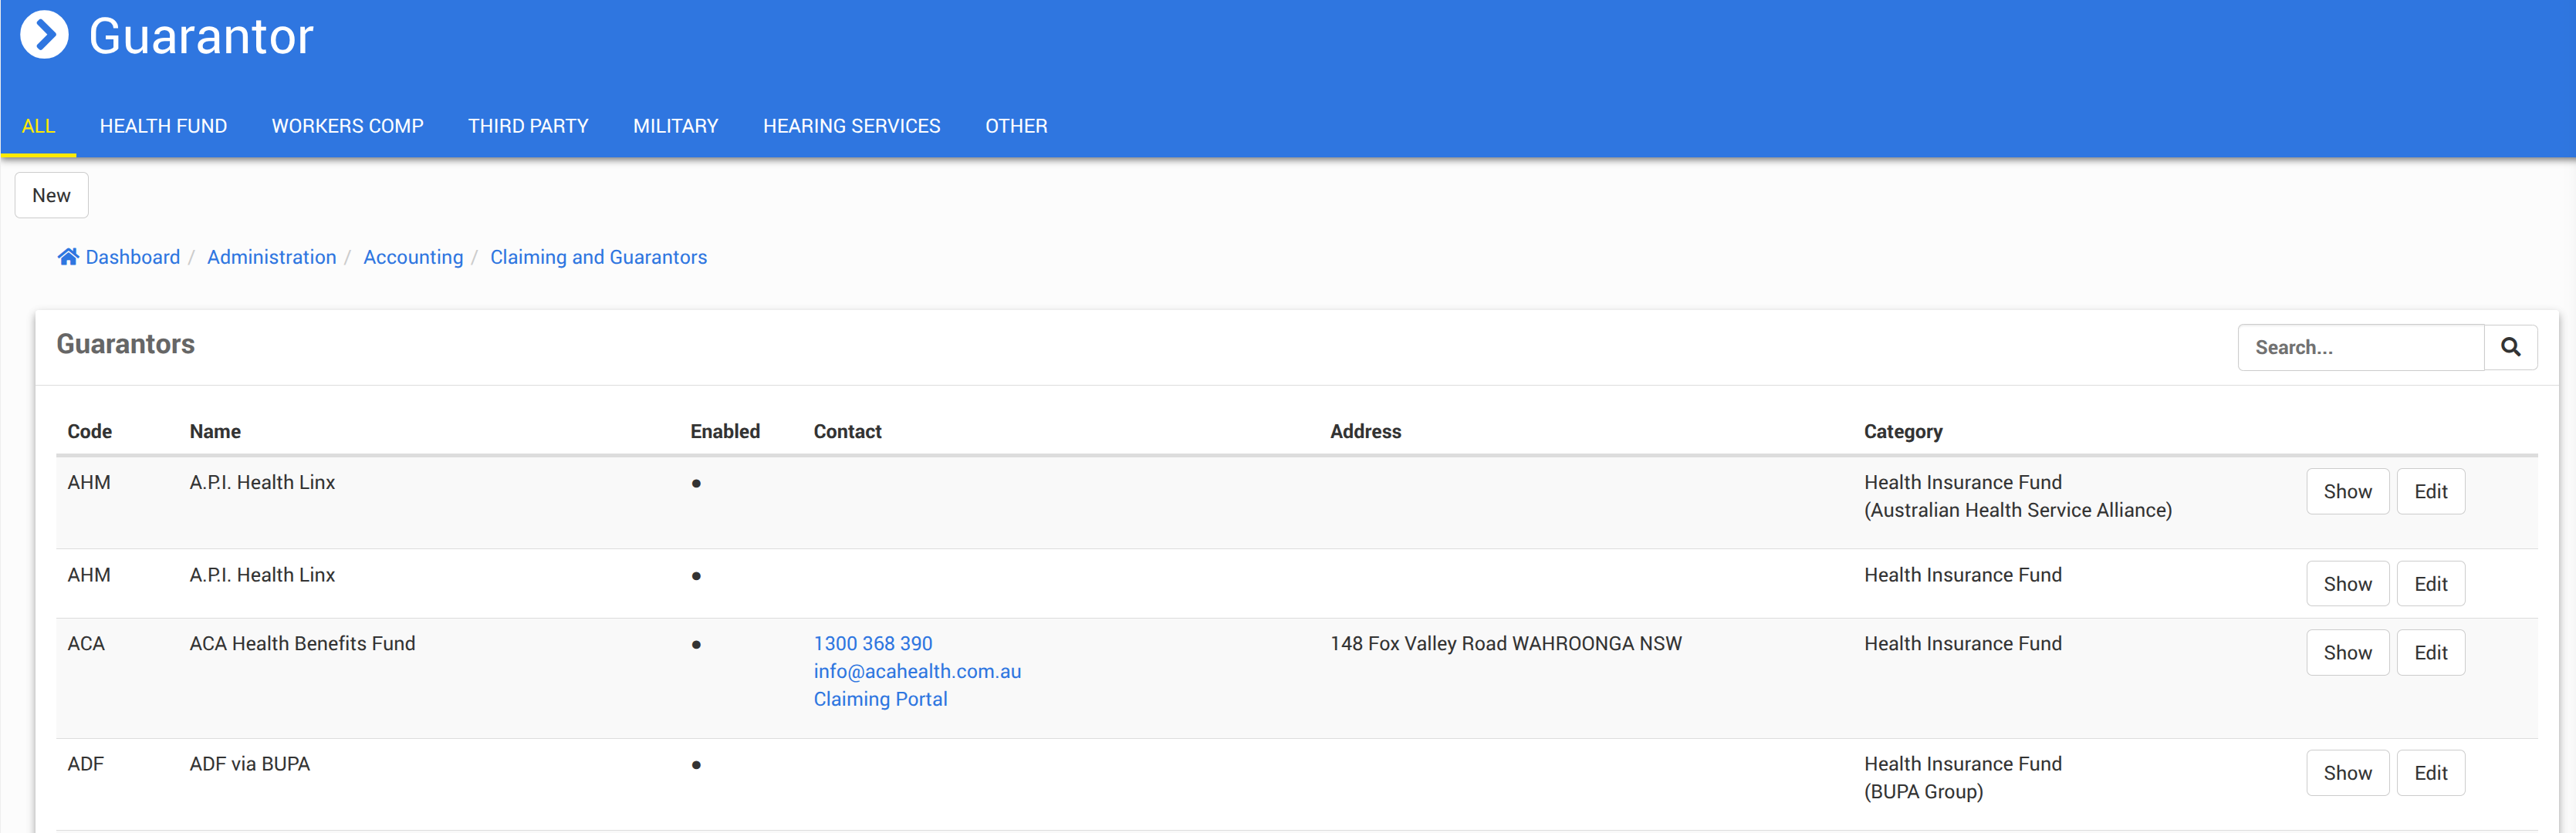Navigate to the Accounting breadcrumb

pos(413,257)
